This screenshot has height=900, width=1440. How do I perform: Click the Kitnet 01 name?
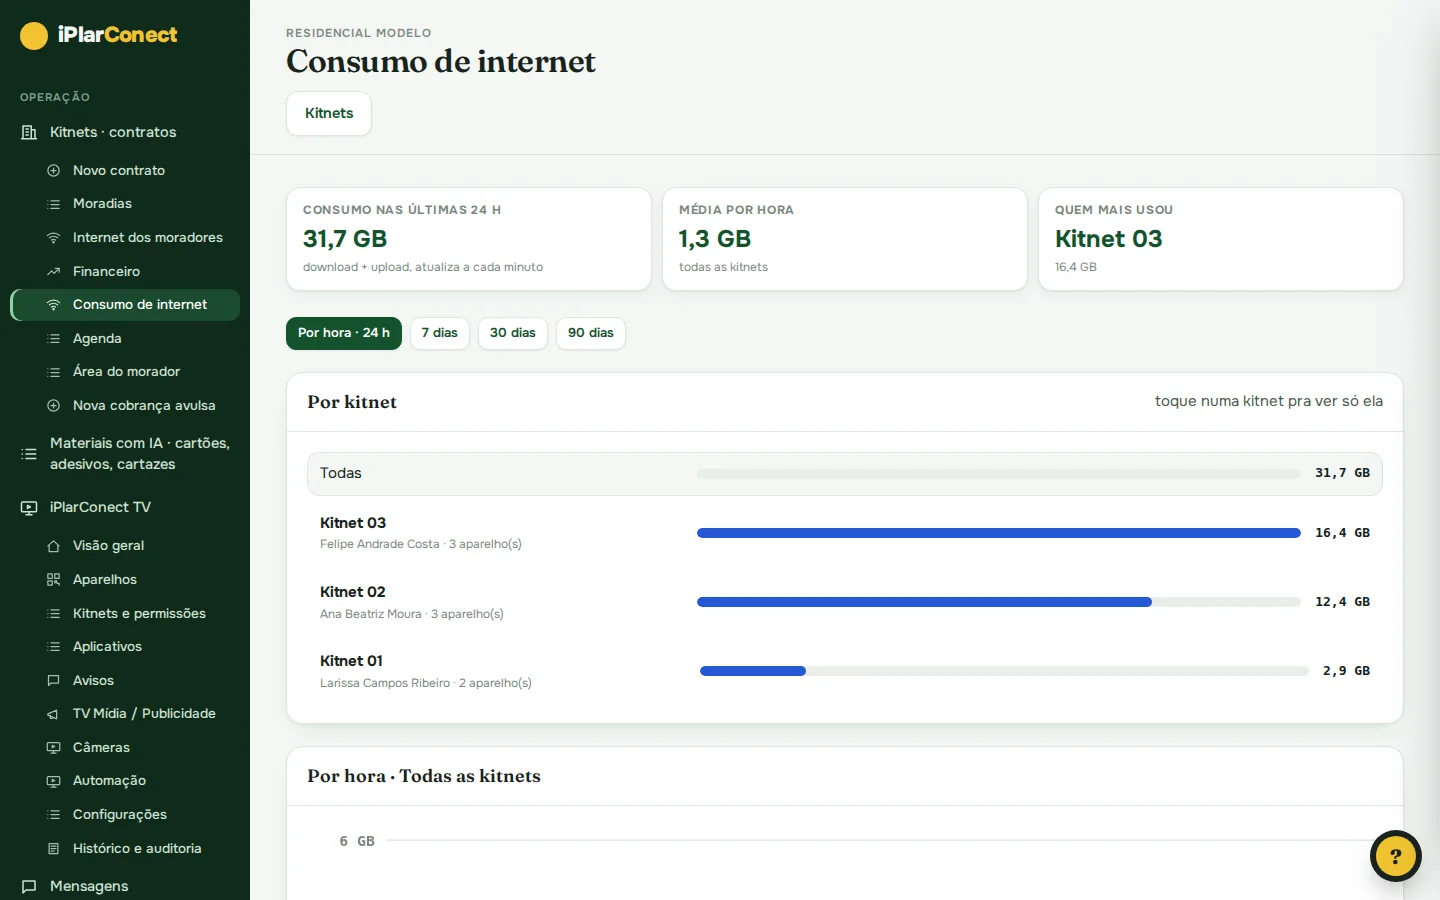(351, 661)
